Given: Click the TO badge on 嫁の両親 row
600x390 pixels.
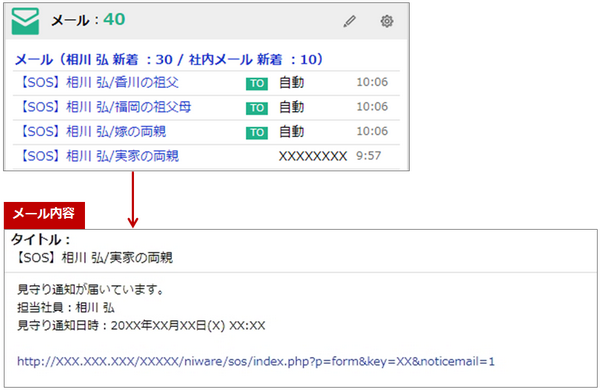Looking at the screenshot, I should pos(257,132).
